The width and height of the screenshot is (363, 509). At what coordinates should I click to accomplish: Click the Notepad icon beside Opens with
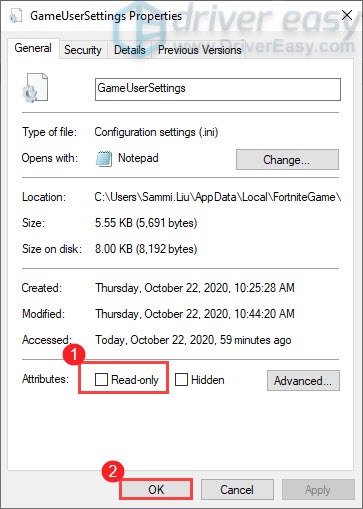coord(104,159)
